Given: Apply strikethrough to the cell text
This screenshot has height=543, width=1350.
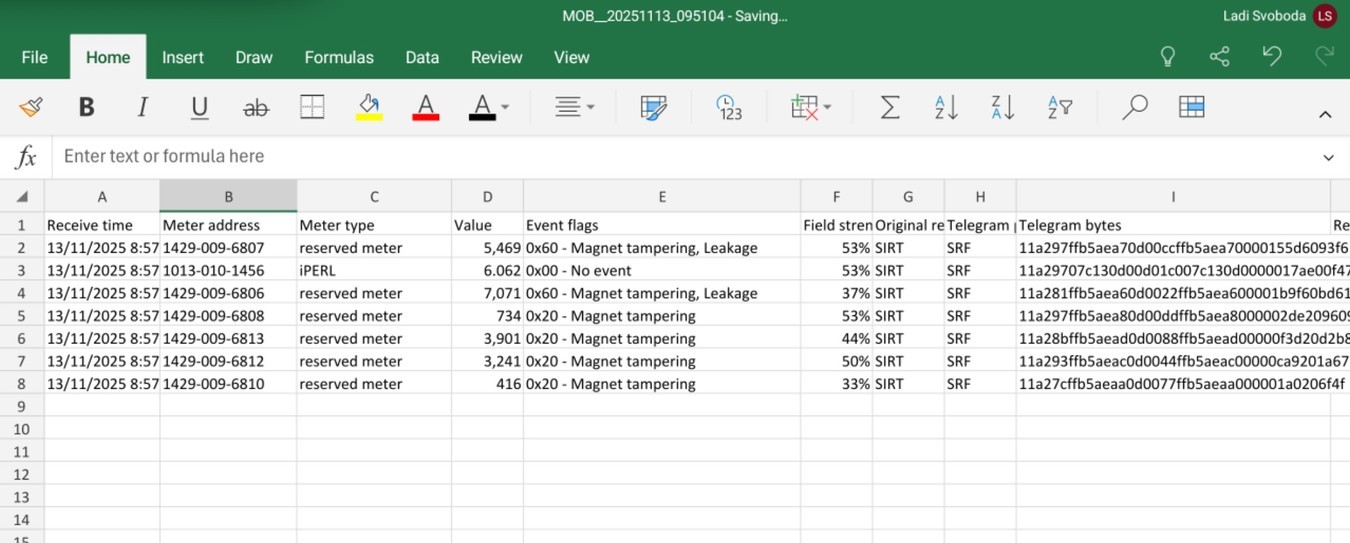Looking at the screenshot, I should coord(256,107).
